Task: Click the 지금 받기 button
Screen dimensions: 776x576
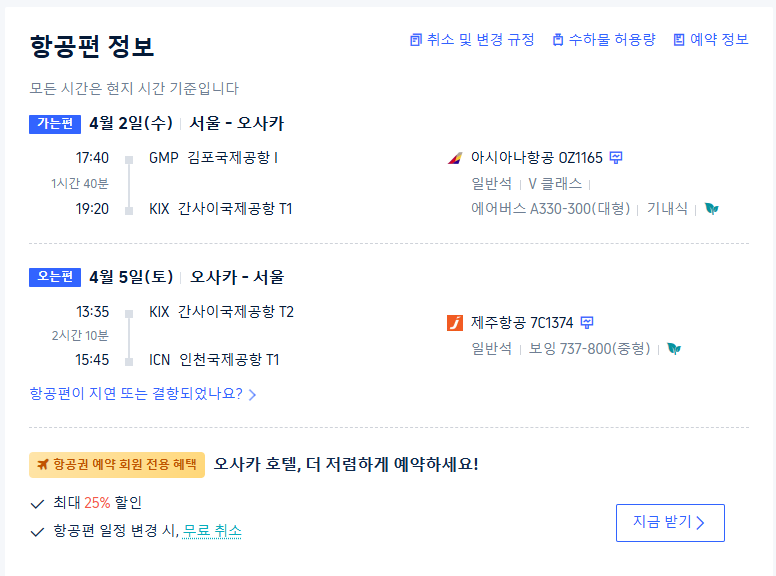Action: click(x=670, y=523)
